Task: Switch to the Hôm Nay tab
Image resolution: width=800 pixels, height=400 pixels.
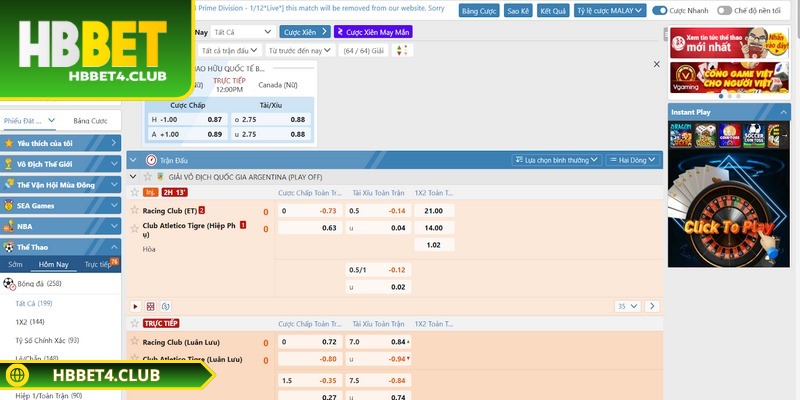Action: tap(54, 264)
